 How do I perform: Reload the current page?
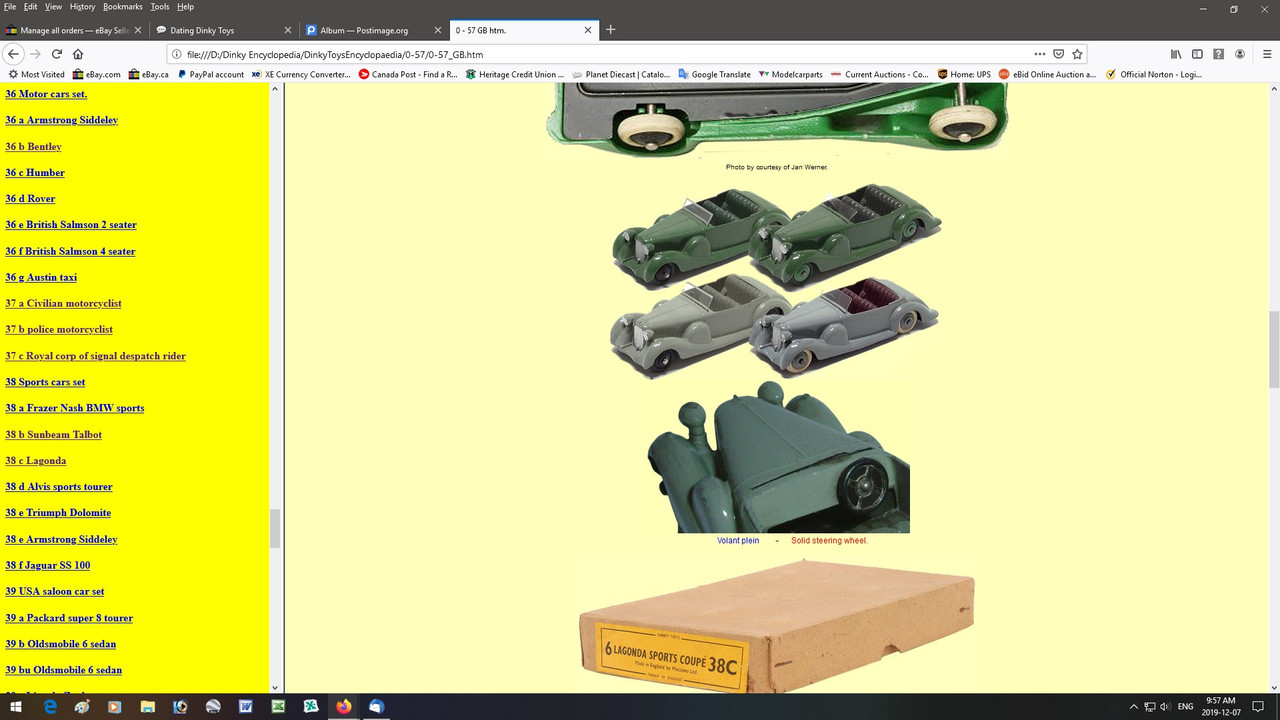56,54
